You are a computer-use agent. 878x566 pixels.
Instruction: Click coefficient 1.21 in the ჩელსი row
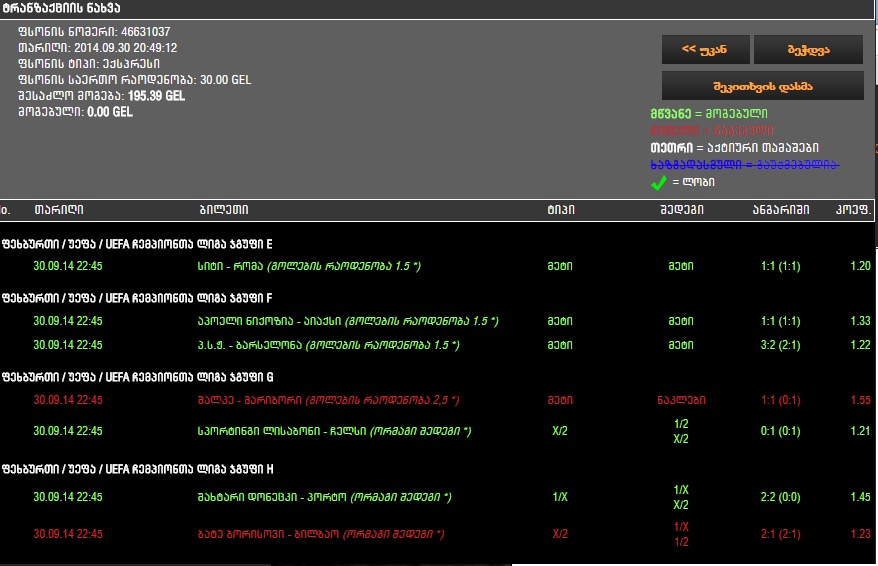point(861,431)
